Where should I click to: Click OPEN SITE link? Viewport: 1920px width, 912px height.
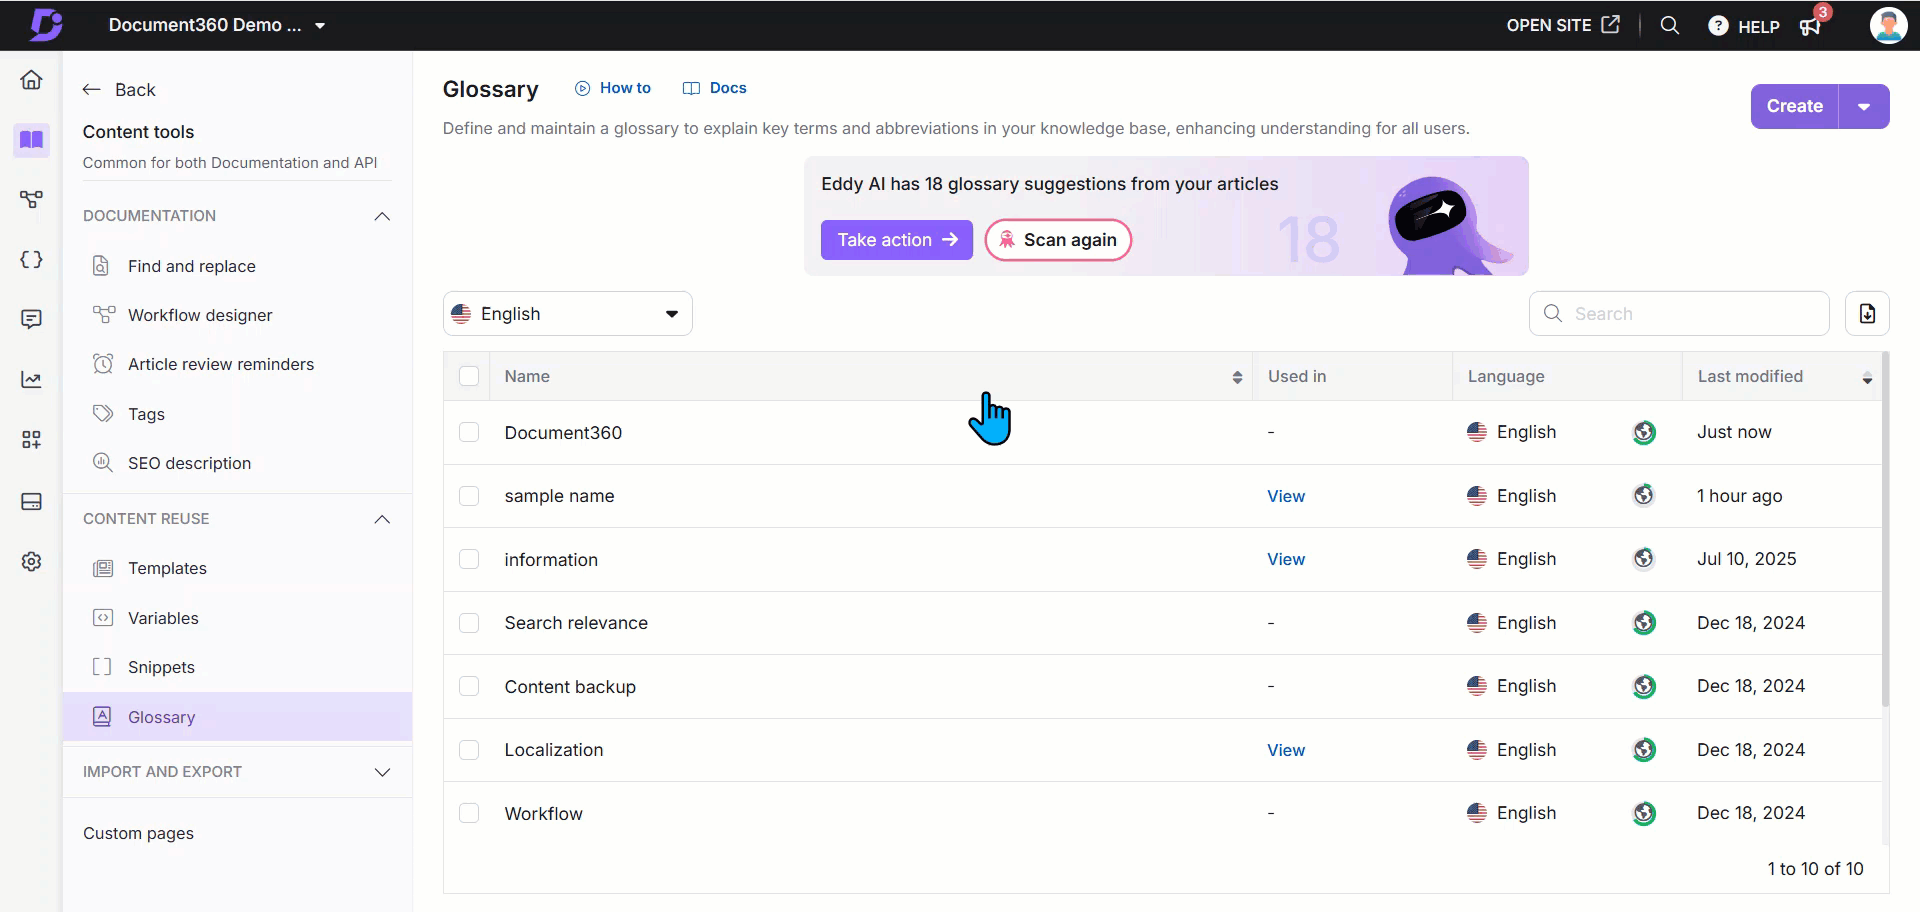coord(1563,25)
